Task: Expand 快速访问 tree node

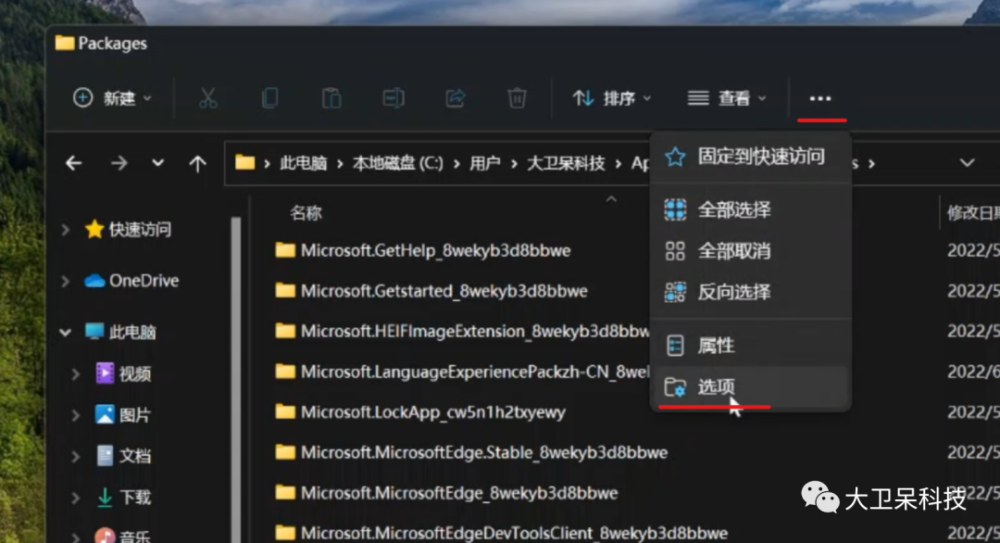Action: pos(65,229)
